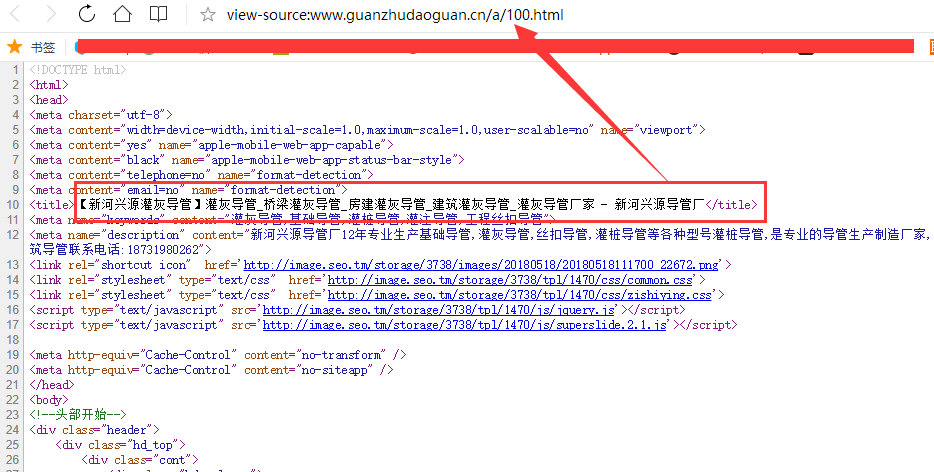Click the browser forward arrow

51,14
